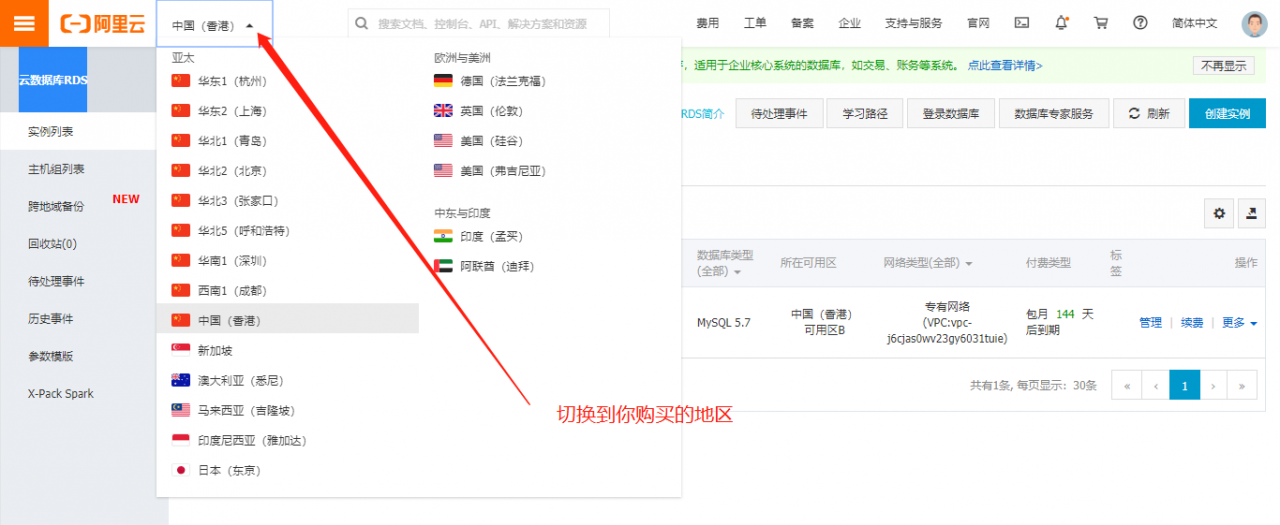Click the 刷新 refresh button
Viewport: 1280px width, 525px height.
(1148, 114)
